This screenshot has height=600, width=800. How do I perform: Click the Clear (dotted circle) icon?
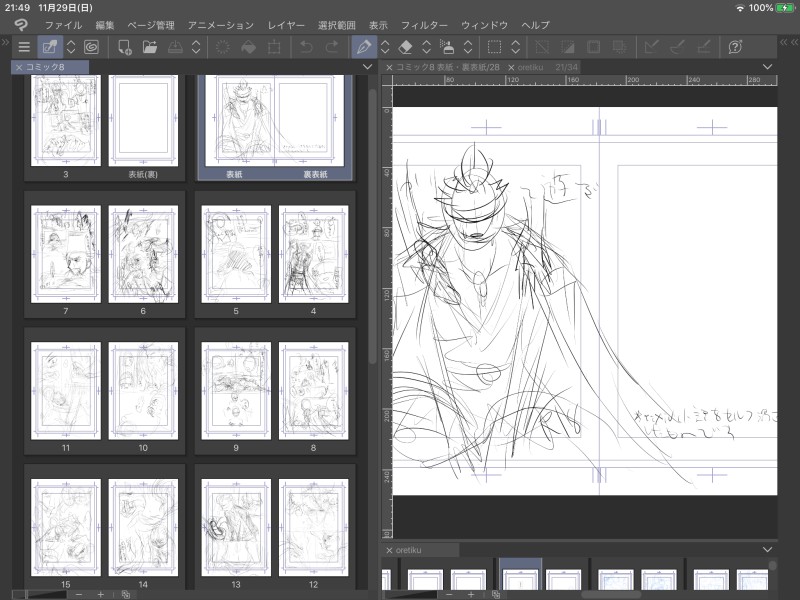[x=223, y=47]
